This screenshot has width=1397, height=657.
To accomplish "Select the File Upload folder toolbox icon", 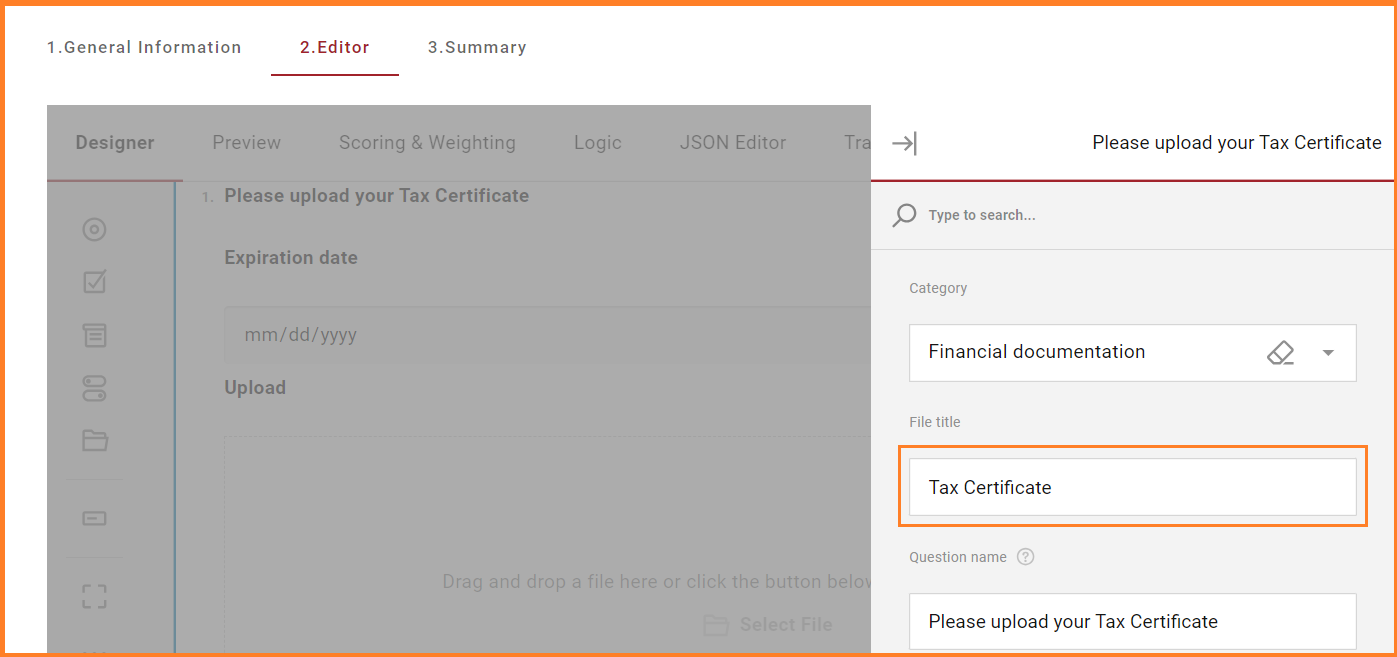I will (x=94, y=441).
